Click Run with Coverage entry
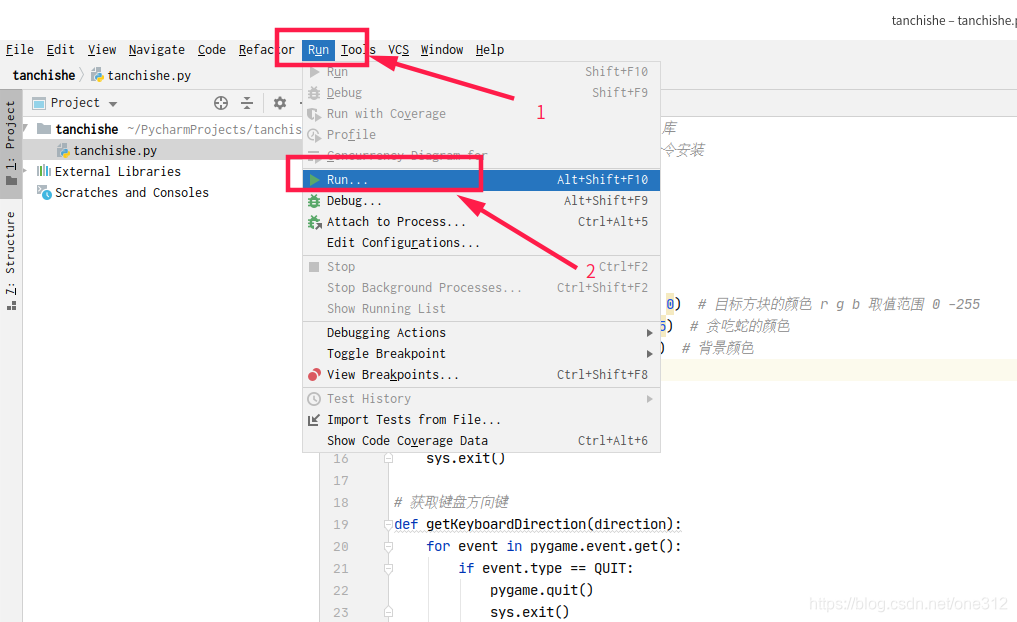Image resolution: width=1017 pixels, height=622 pixels. (481, 114)
